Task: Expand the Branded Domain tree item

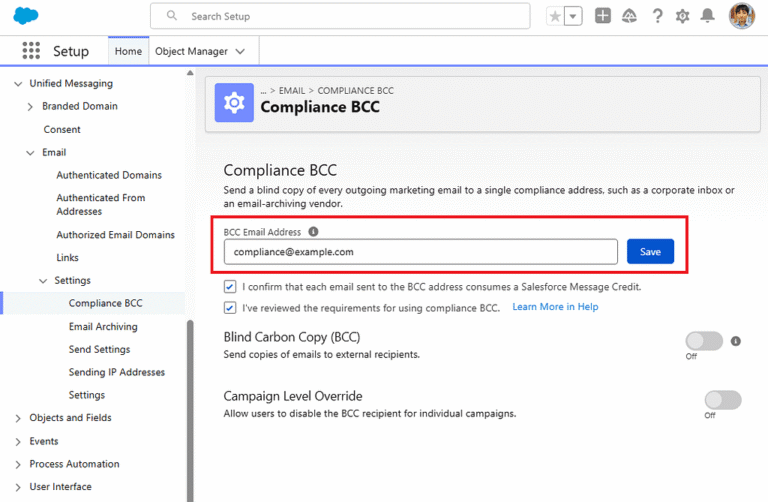Action: pos(30,106)
